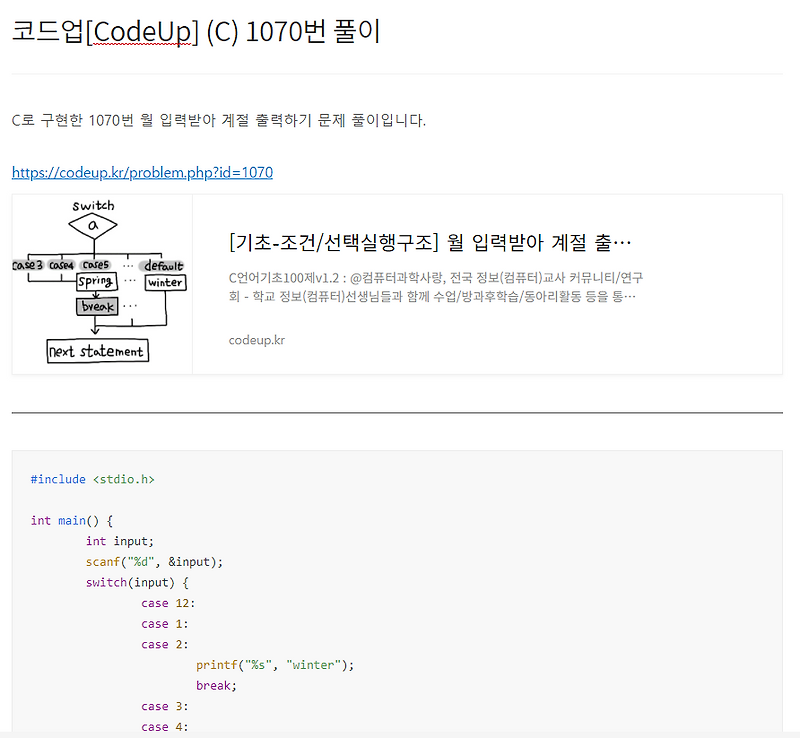This screenshot has height=738, width=800.
Task: Click the switch flowchart thumbnail image
Action: pyautogui.click(x=100, y=283)
